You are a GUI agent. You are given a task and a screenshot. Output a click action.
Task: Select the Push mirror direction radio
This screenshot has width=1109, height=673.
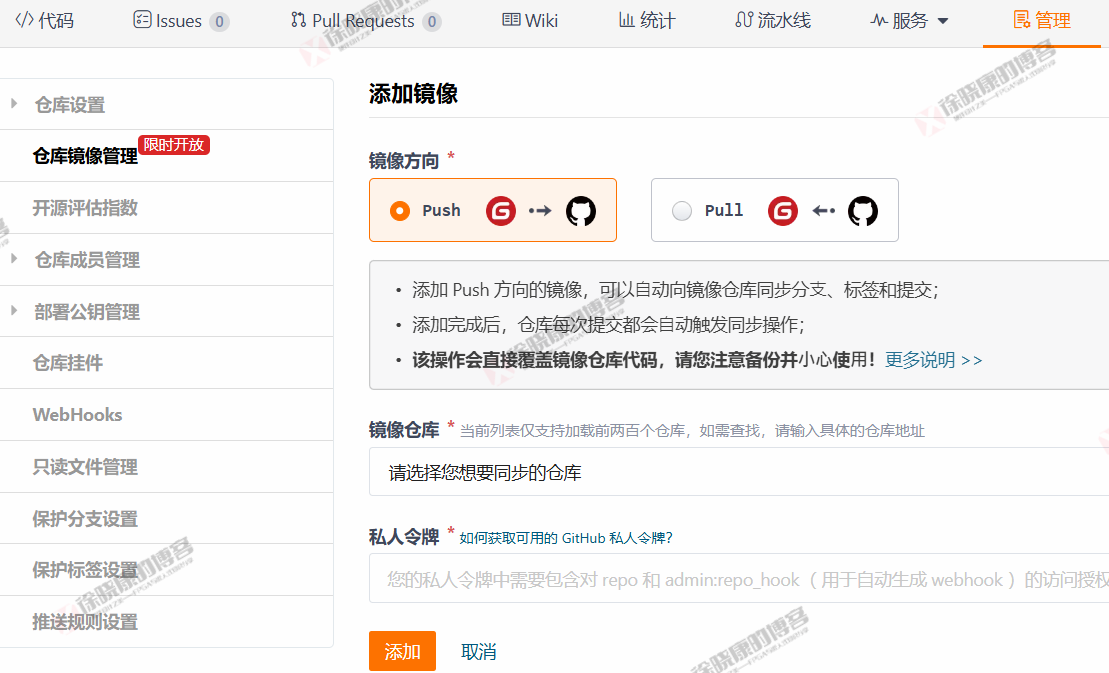pyautogui.click(x=399, y=210)
